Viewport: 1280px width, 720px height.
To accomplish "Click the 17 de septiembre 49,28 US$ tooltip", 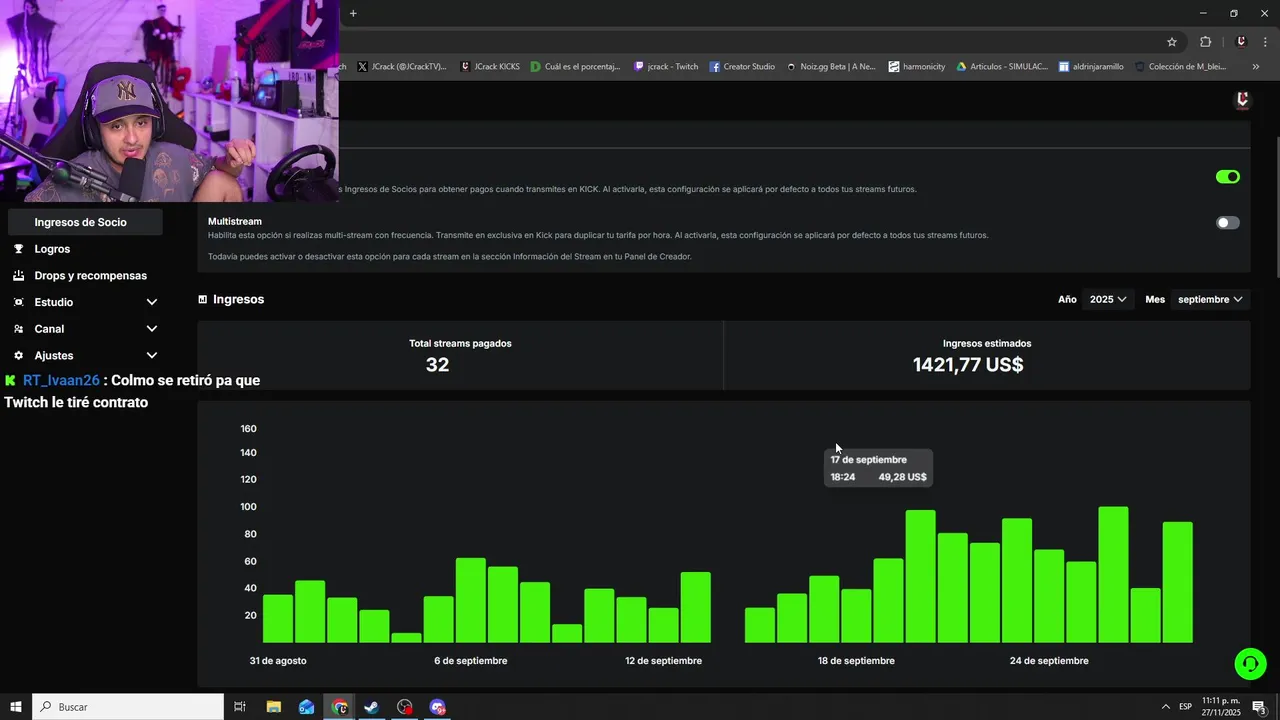I will click(878, 468).
